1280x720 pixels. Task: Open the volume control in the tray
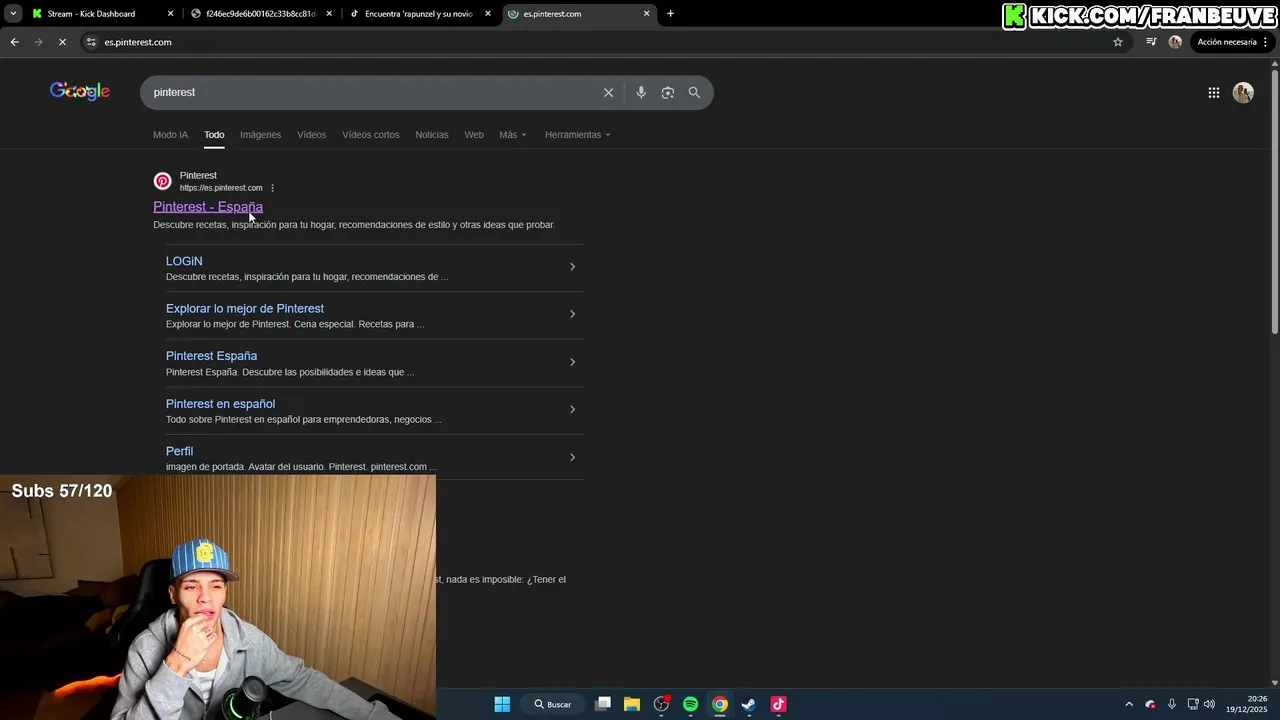click(1210, 704)
